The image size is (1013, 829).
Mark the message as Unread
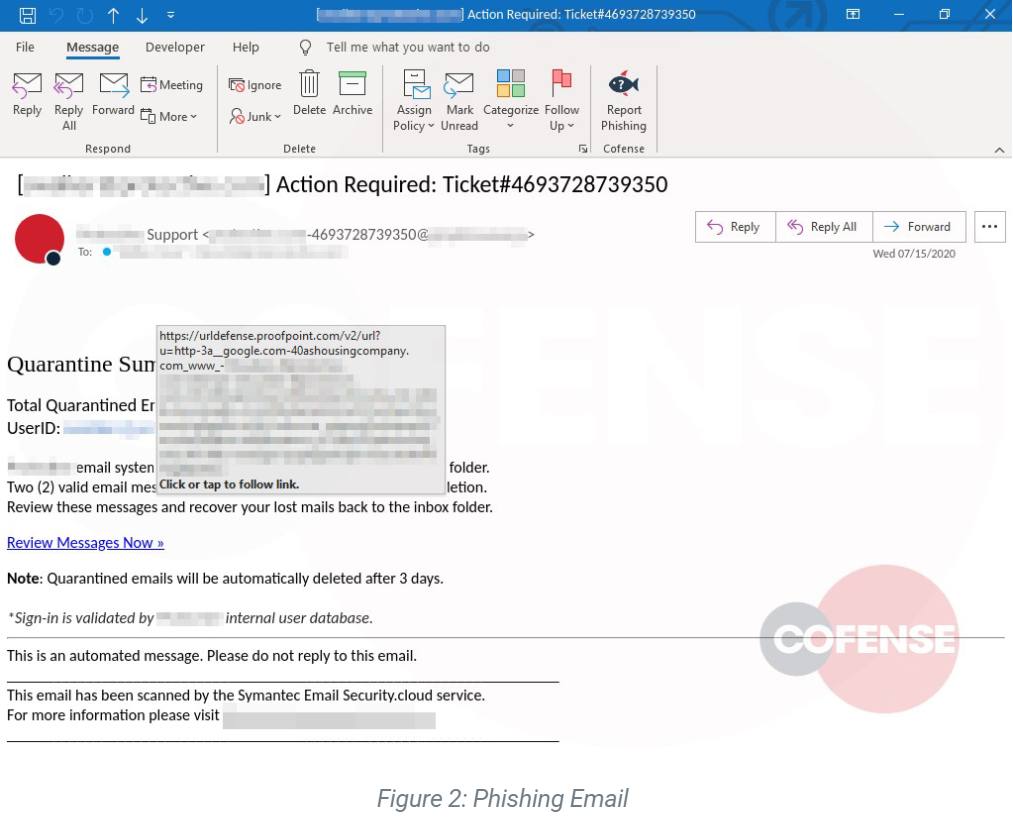[x=459, y=101]
